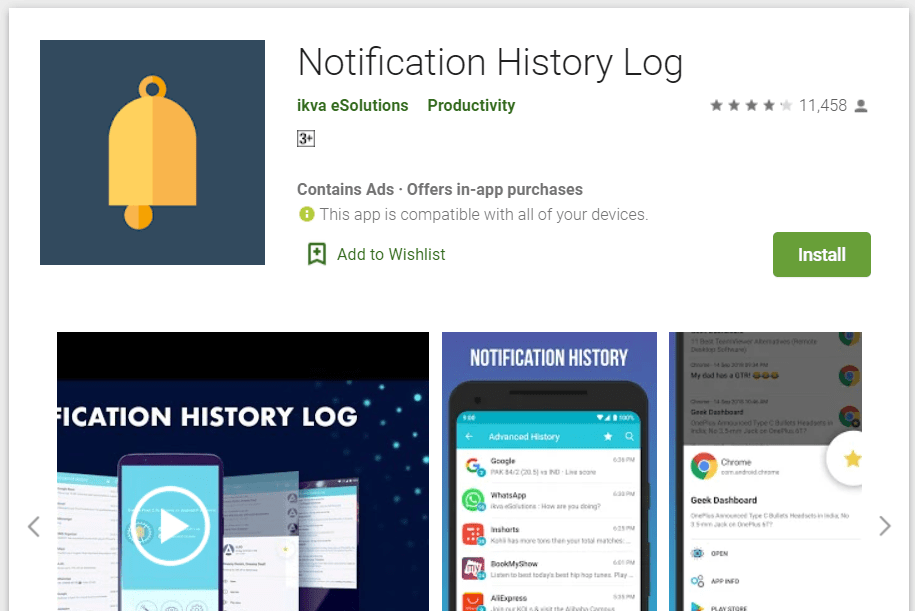915x611 pixels.
Task: Install the Notification History Log app
Action: pos(822,254)
